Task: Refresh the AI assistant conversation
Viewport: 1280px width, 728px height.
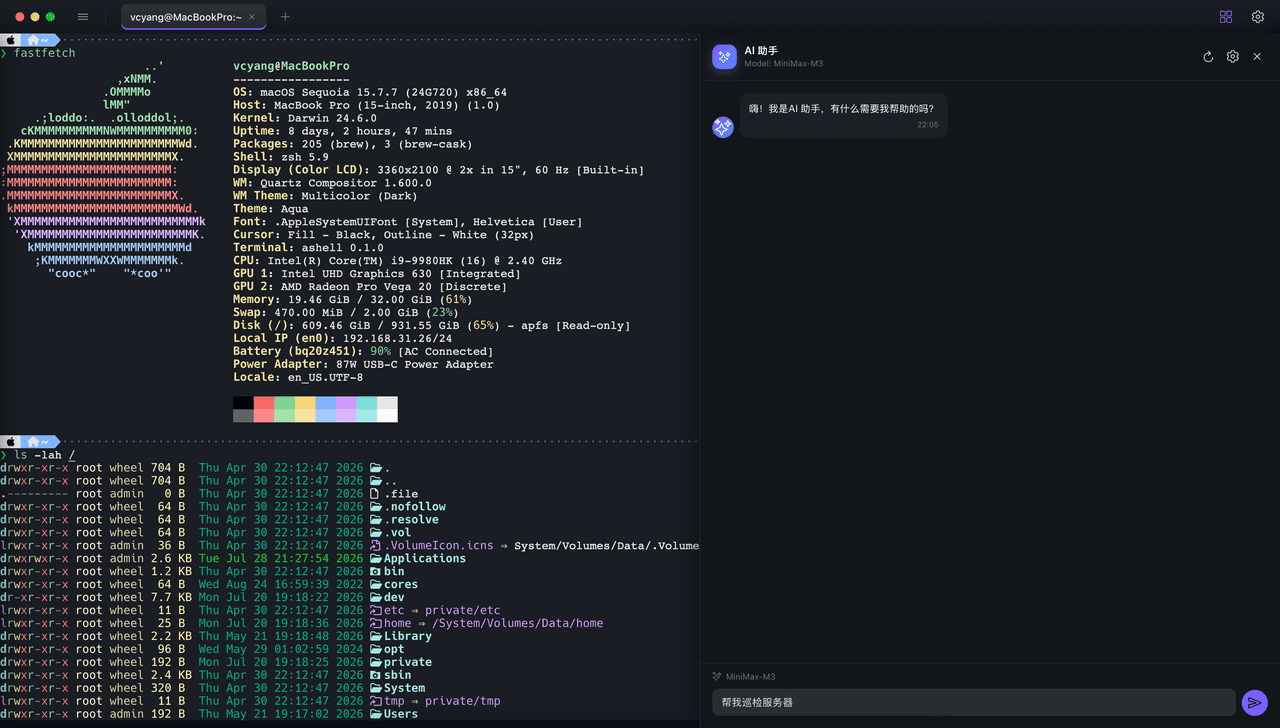Action: click(1208, 57)
